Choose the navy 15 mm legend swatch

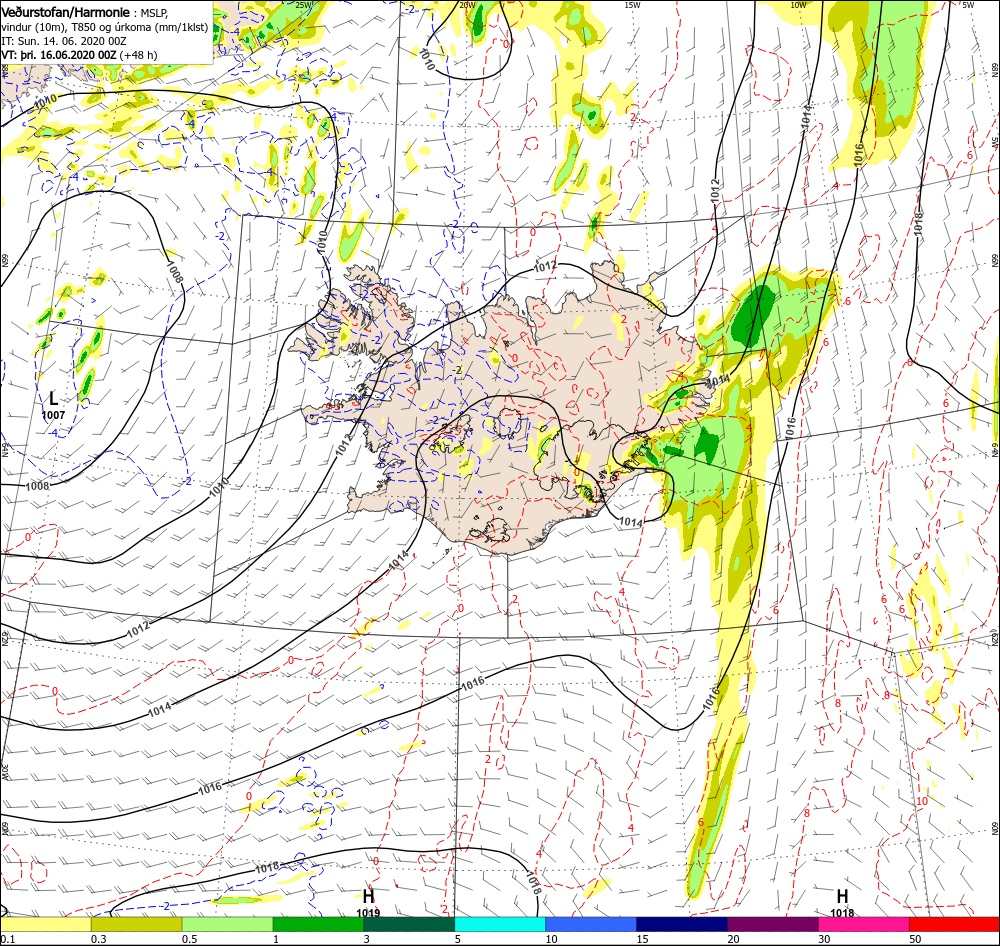coord(682,924)
